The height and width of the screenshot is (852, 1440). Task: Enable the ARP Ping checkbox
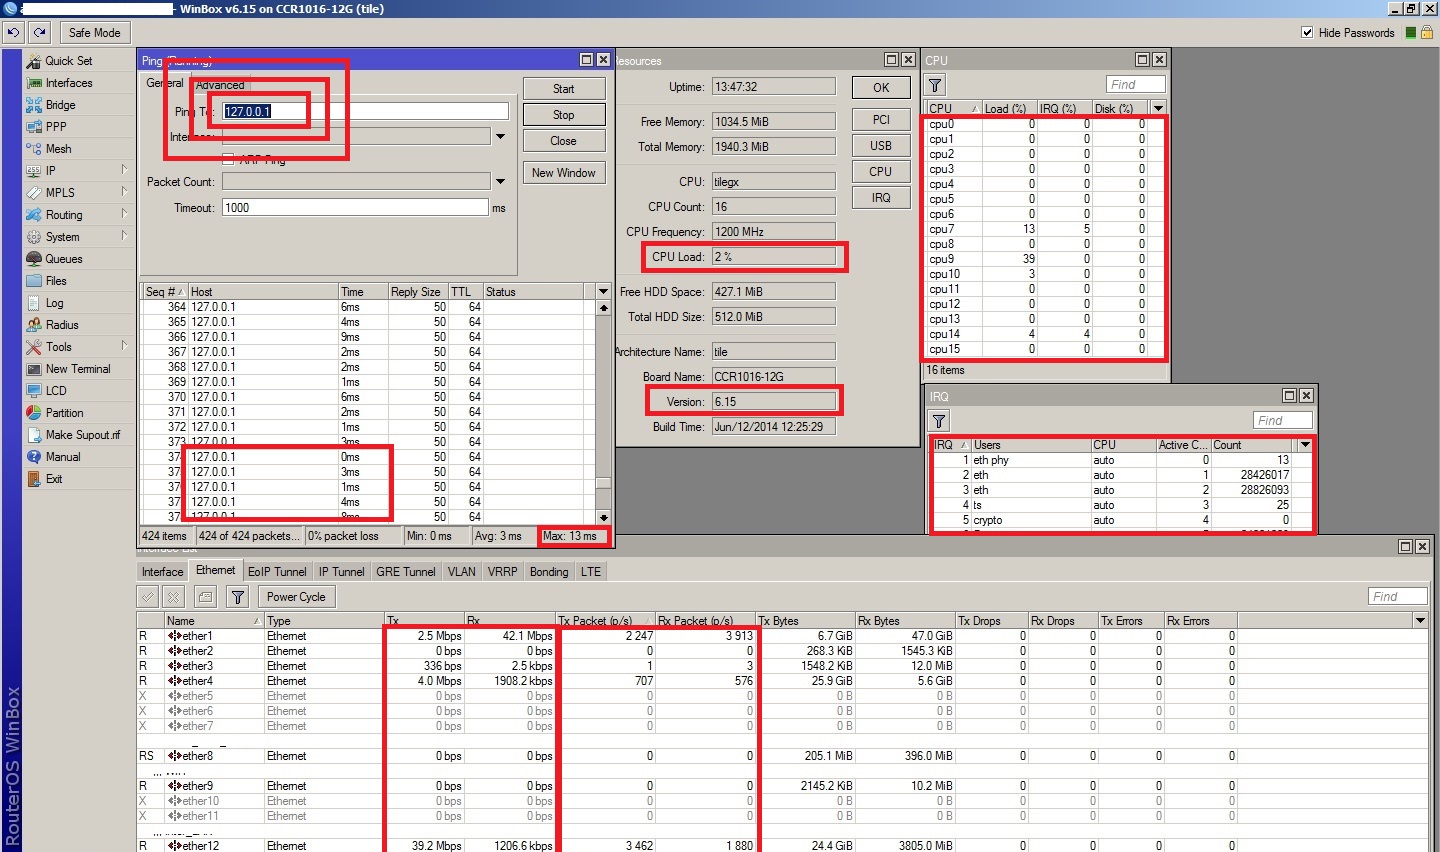(228, 159)
